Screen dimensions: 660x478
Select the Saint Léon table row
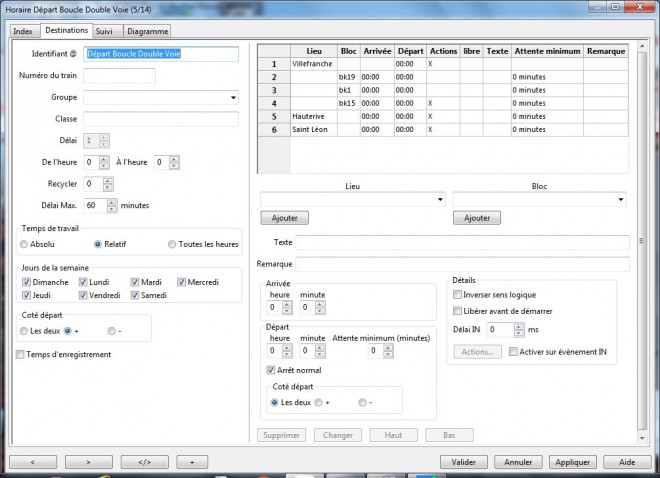443,130
